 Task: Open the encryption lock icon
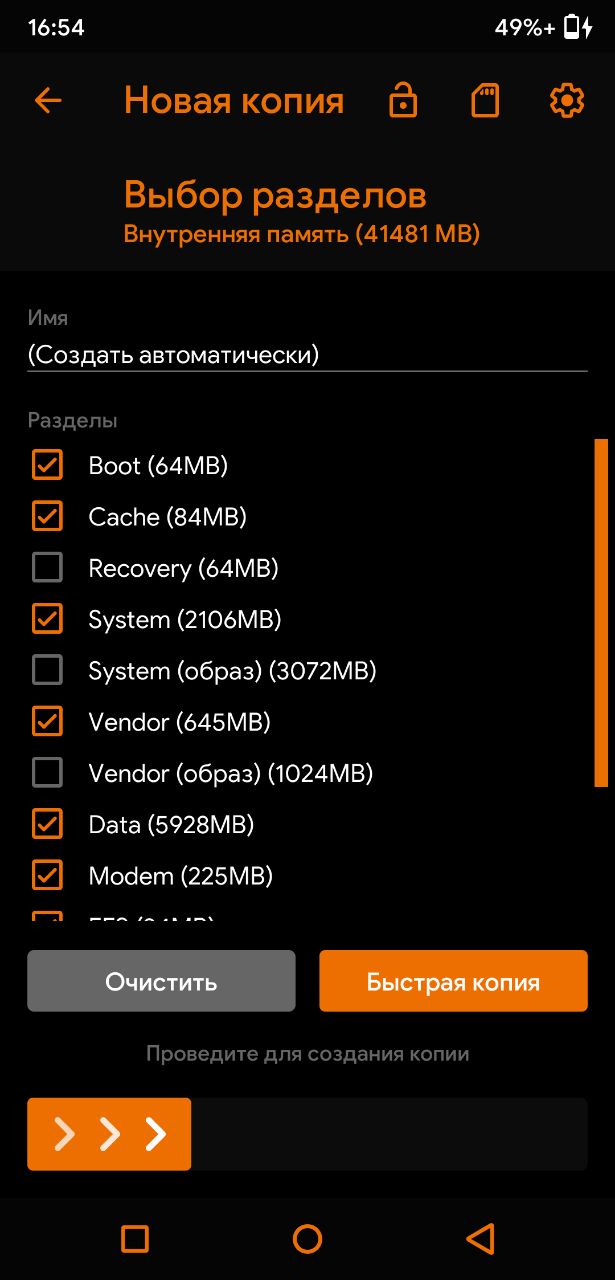[x=403, y=101]
